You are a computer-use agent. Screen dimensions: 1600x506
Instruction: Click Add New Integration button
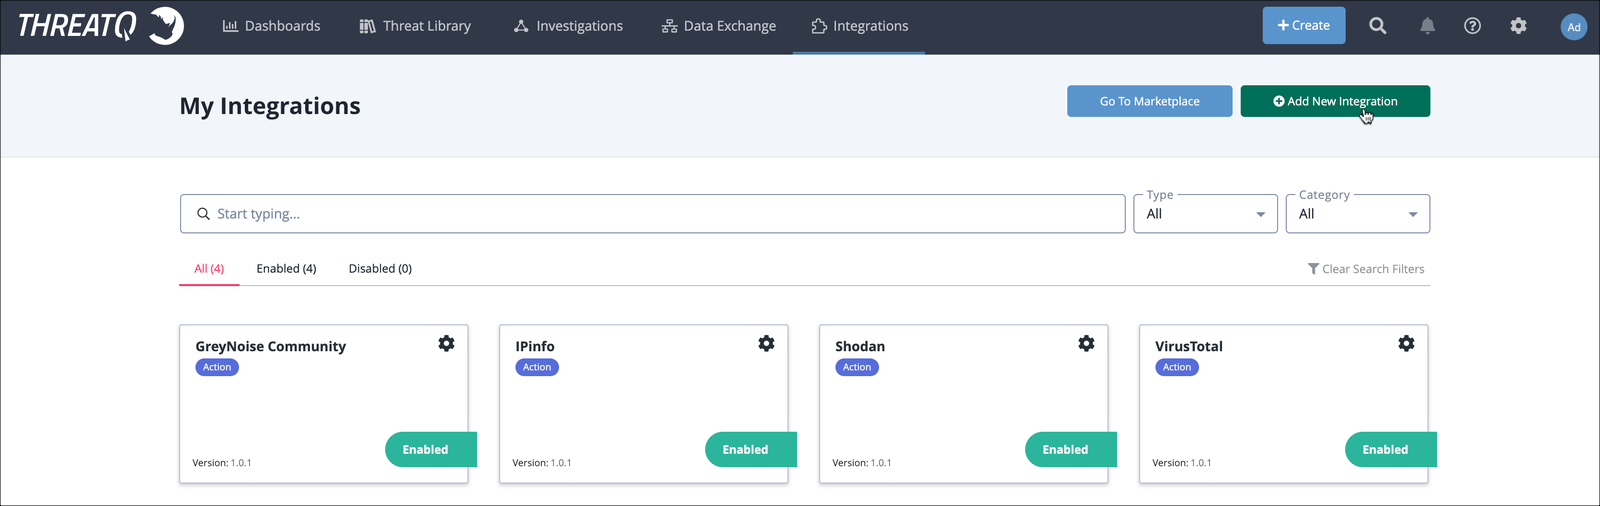tap(1335, 101)
